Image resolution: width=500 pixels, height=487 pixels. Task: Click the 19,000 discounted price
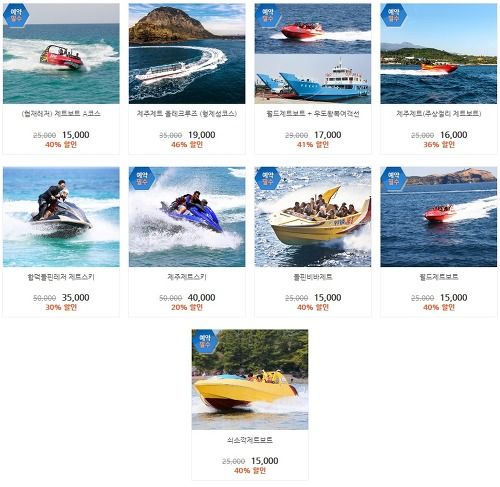pos(202,135)
